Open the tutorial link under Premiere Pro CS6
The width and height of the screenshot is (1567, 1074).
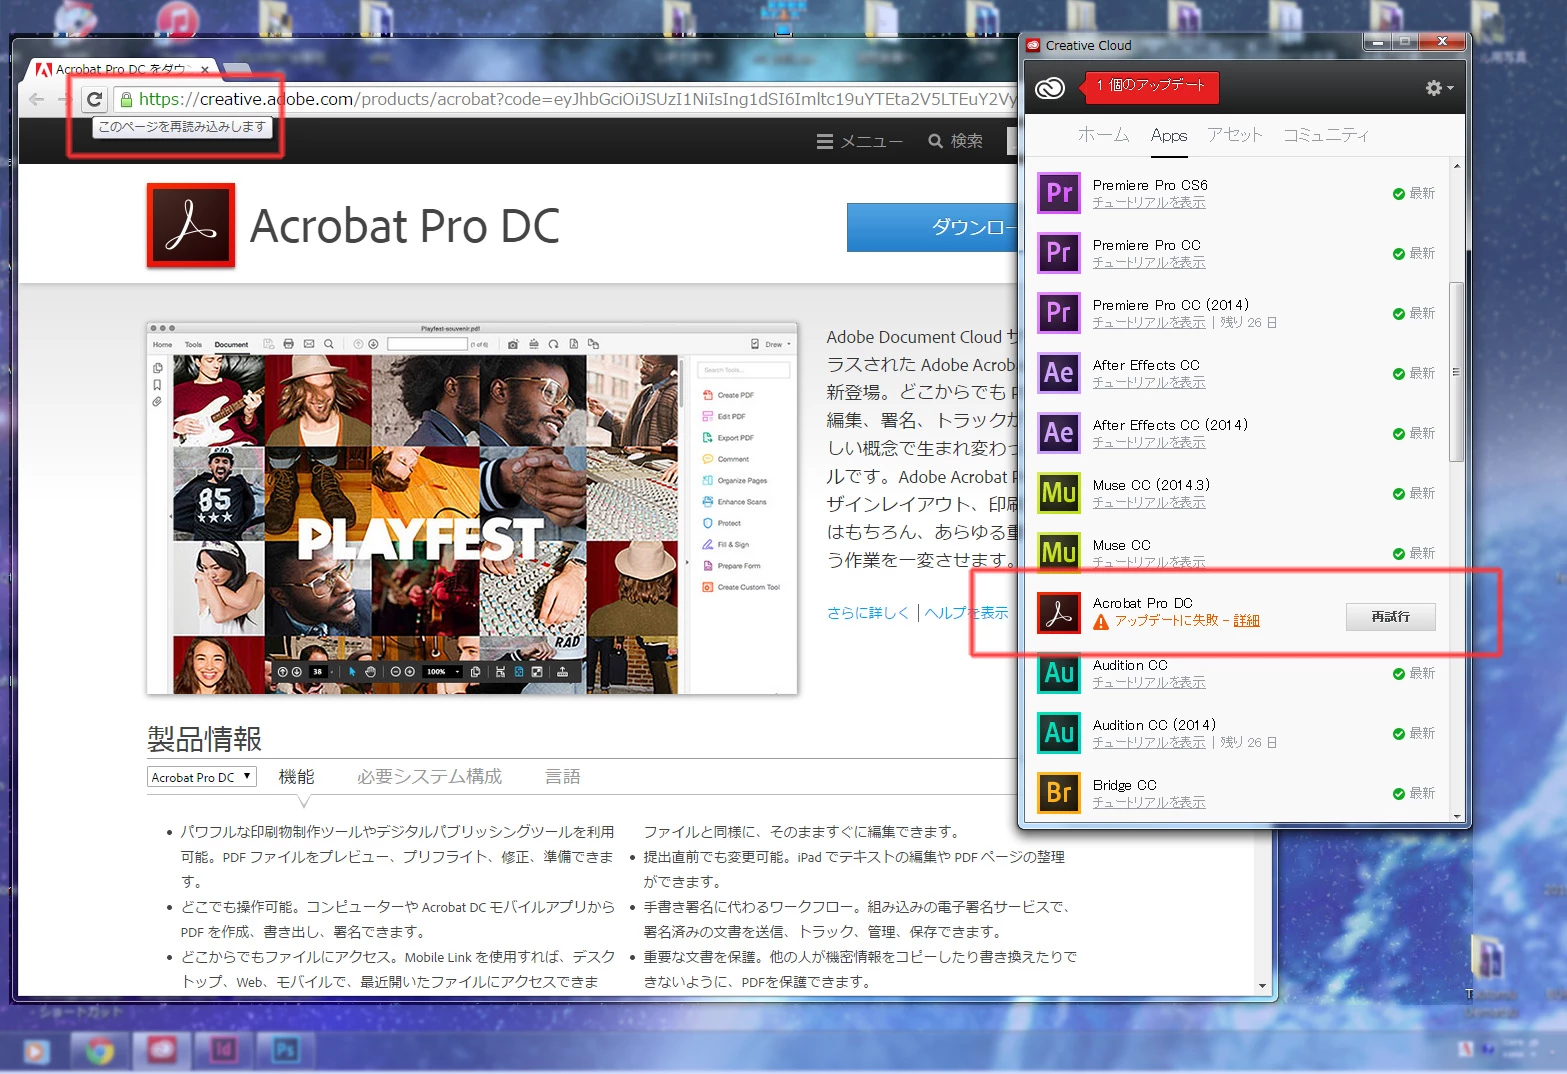1149,203
